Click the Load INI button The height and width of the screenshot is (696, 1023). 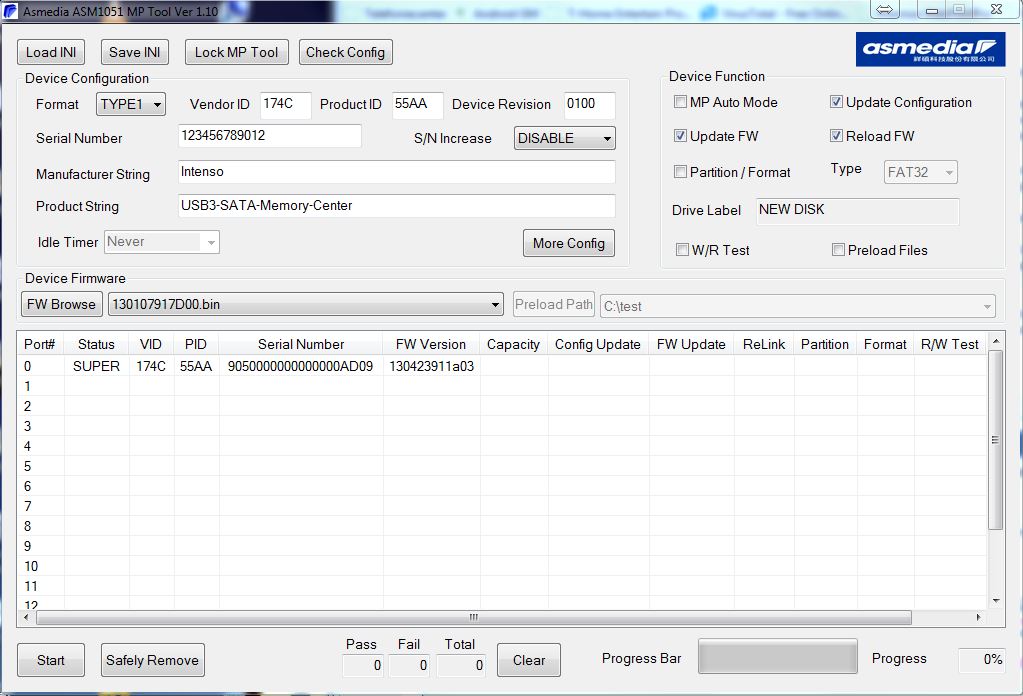(51, 52)
